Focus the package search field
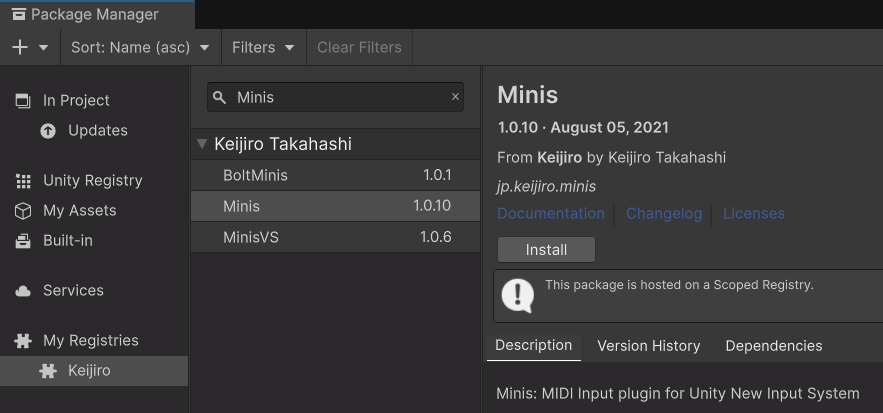 click(338, 97)
